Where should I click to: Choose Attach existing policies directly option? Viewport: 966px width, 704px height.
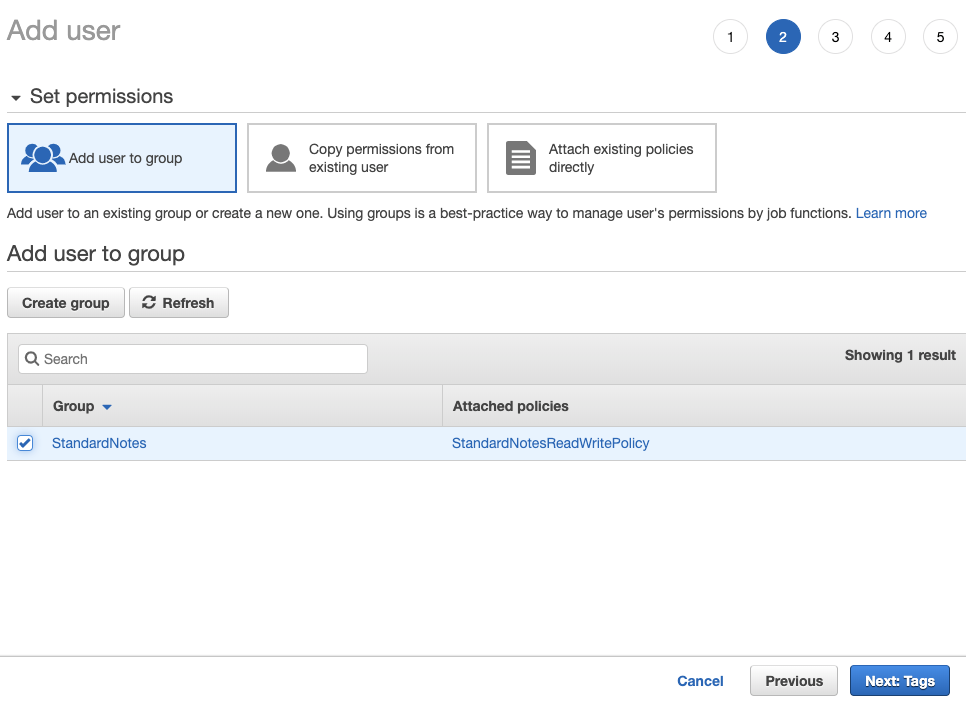pos(602,158)
